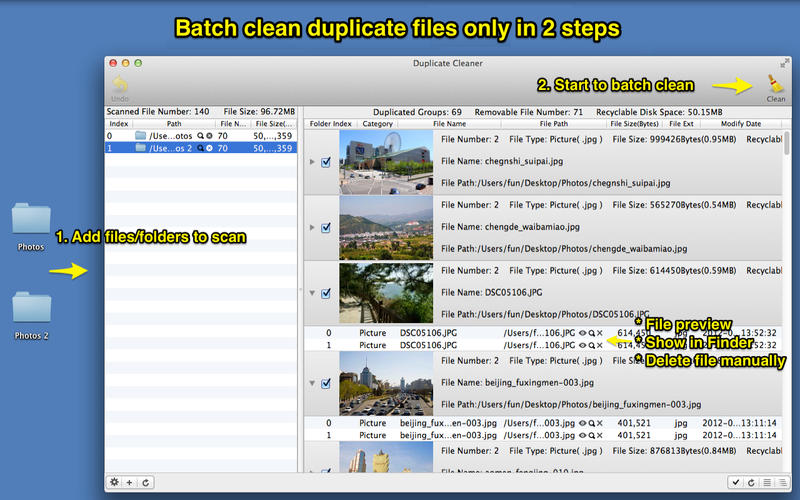Delete second beijing_fuxingmen-003.jpg row using X icon
The width and height of the screenshot is (800, 500).
click(599, 435)
